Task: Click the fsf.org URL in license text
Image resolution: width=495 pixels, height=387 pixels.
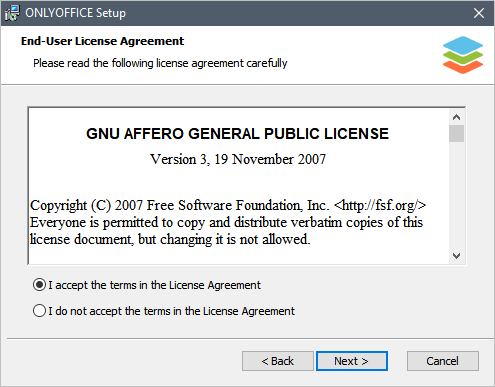Action: click(380, 205)
